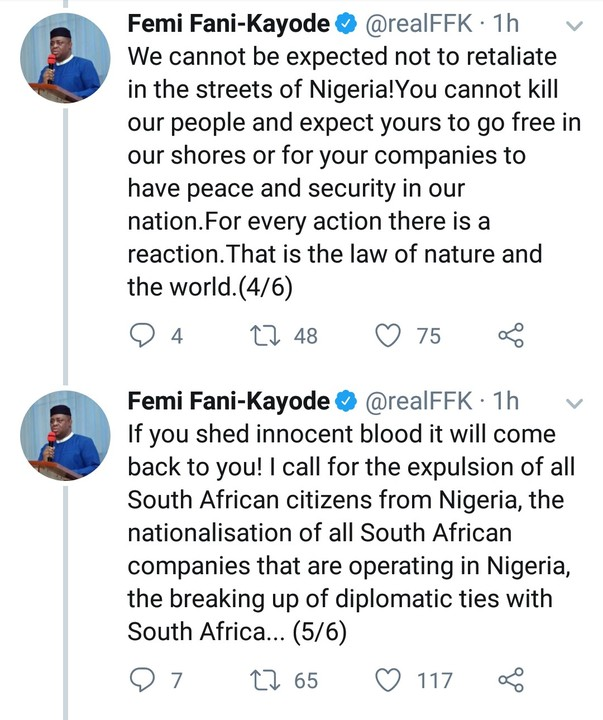Image resolution: width=603 pixels, height=720 pixels.
Task: Open the profile picture on the second tweet
Action: 65,435
